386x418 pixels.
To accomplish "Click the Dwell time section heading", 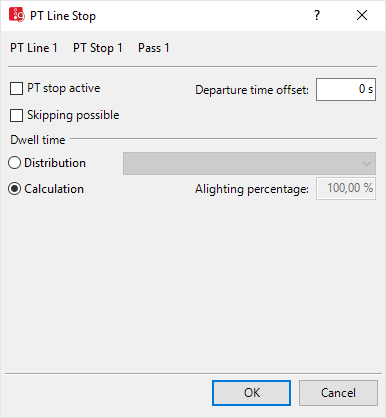I will (38, 140).
